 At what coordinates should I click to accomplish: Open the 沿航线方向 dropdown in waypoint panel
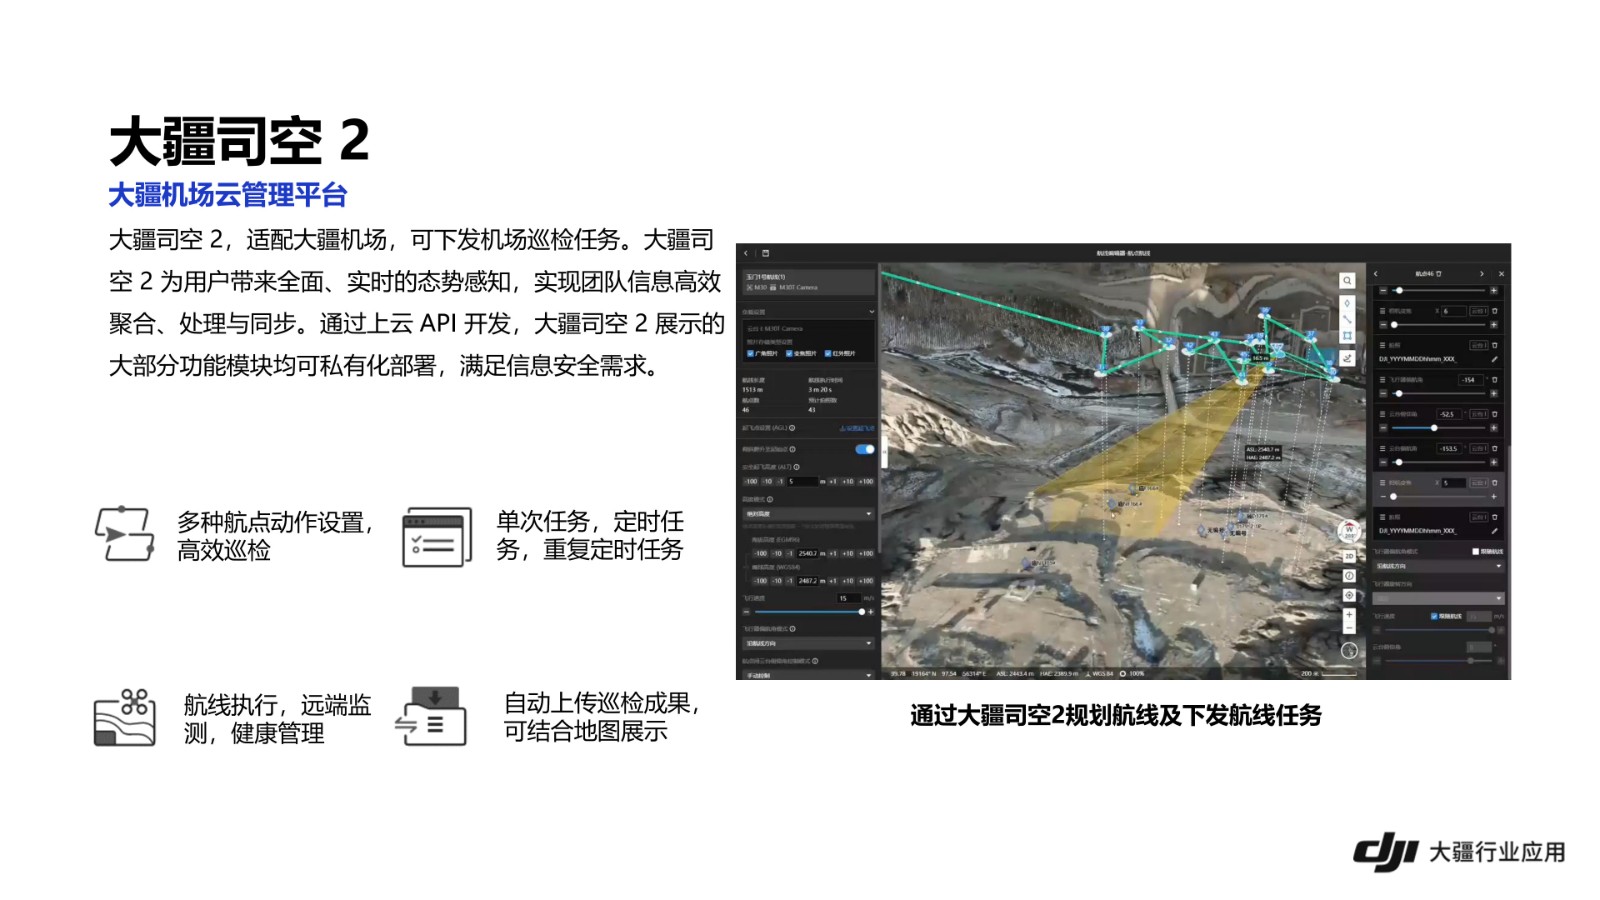(x=1438, y=566)
